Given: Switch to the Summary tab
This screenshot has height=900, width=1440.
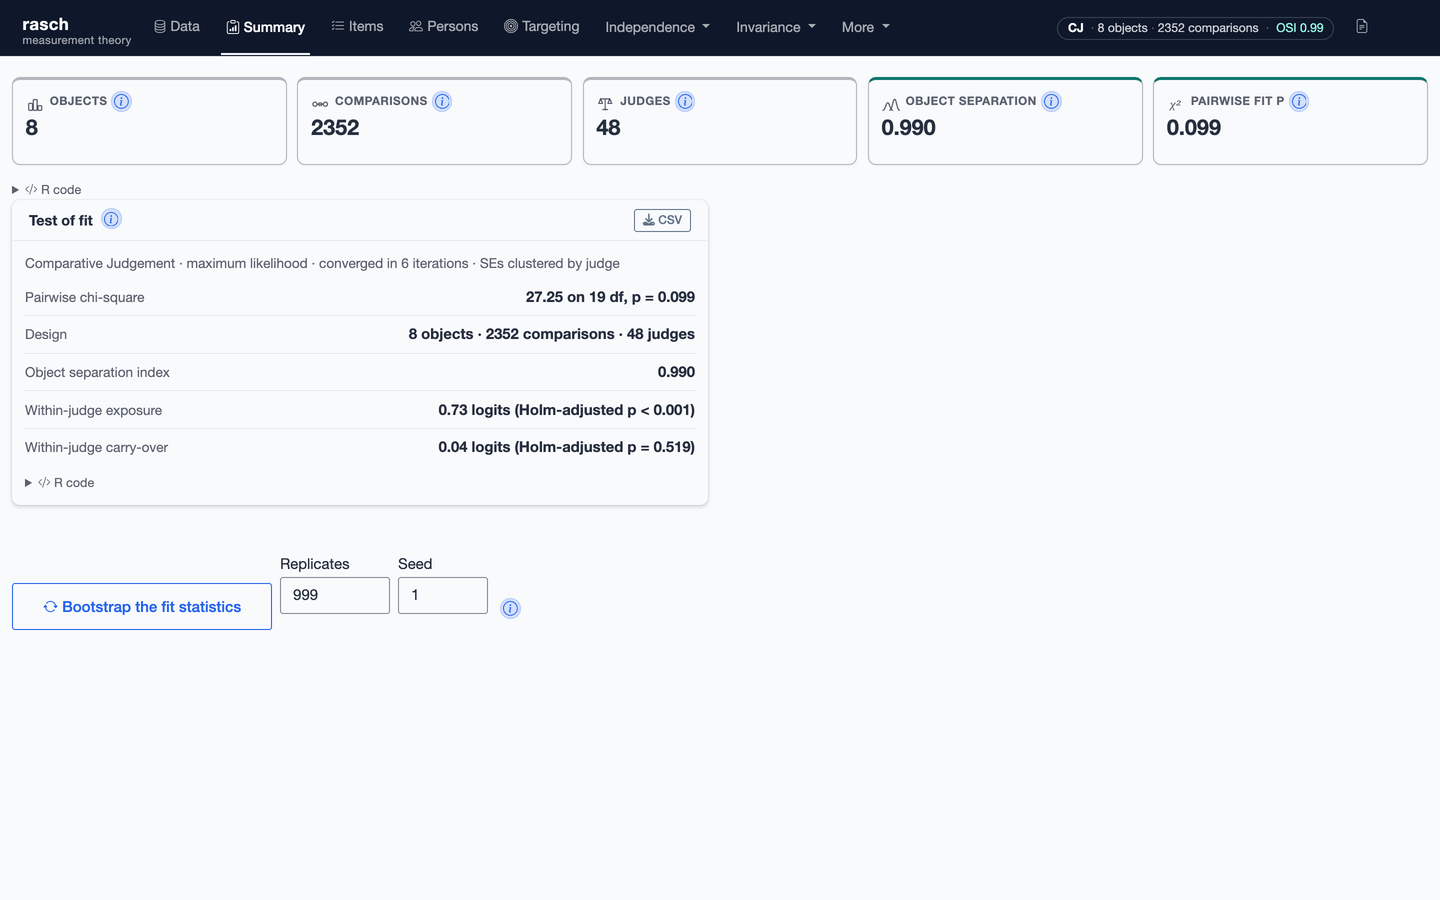Looking at the screenshot, I should [265, 27].
